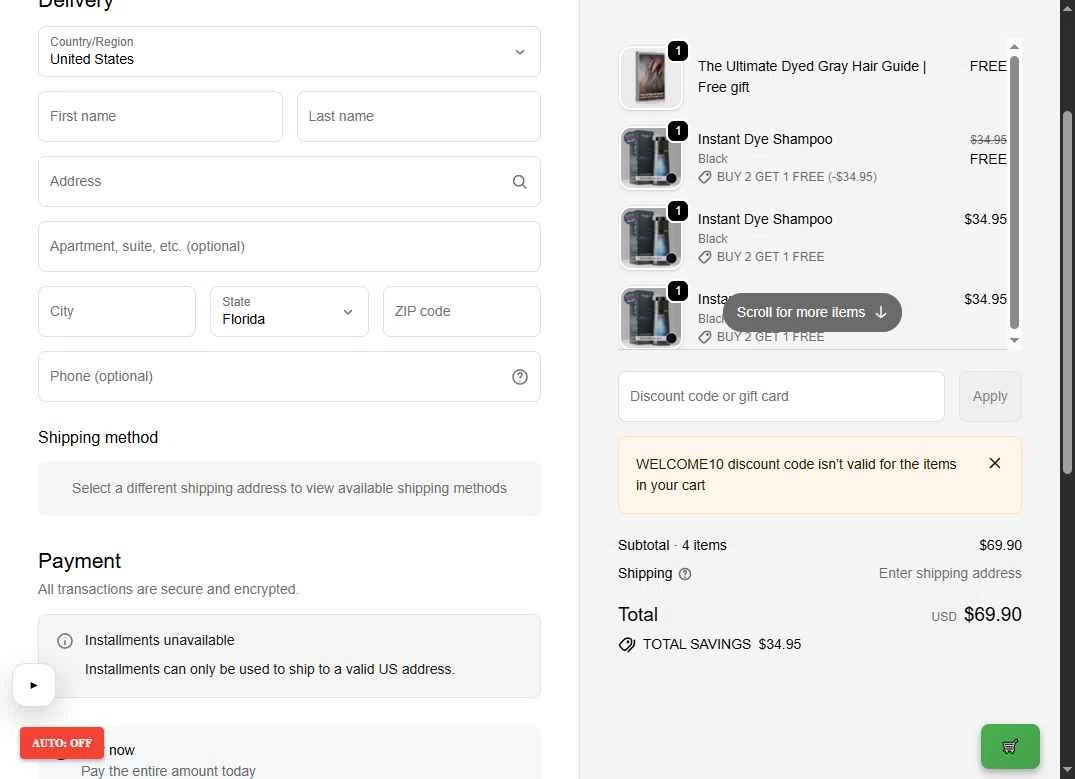Click cart list scroll up arrow
This screenshot has width=1075, height=779.
click(1014, 47)
